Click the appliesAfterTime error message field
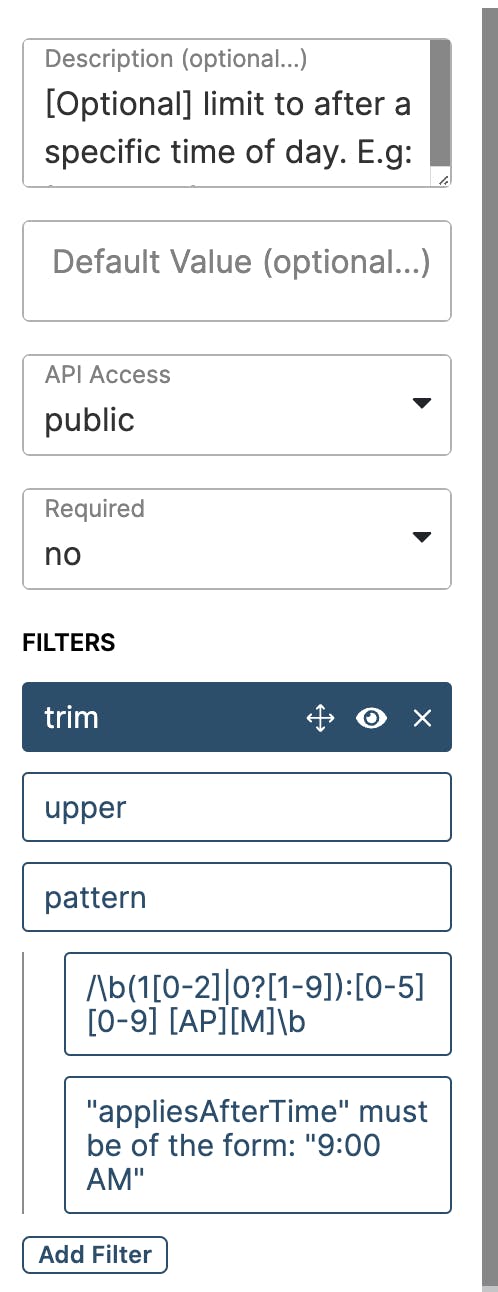The width and height of the screenshot is (498, 1292). tap(258, 1145)
